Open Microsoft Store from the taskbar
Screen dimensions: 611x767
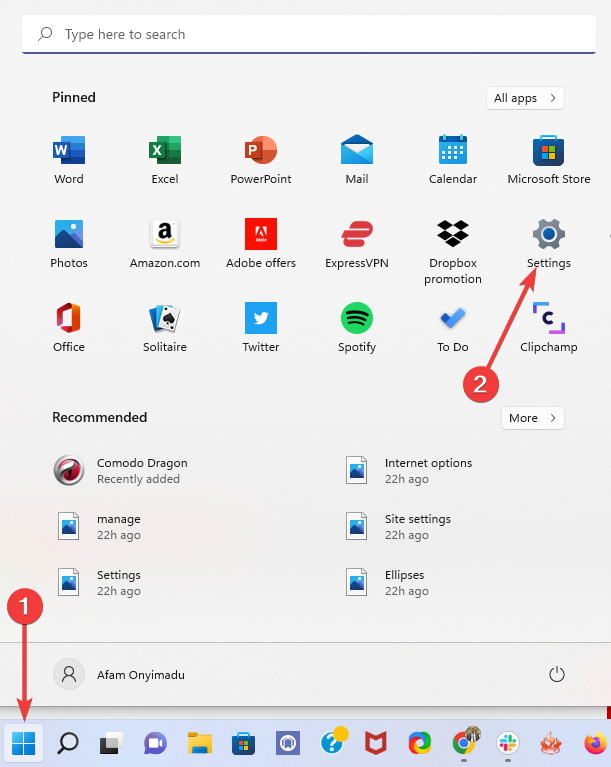244,744
